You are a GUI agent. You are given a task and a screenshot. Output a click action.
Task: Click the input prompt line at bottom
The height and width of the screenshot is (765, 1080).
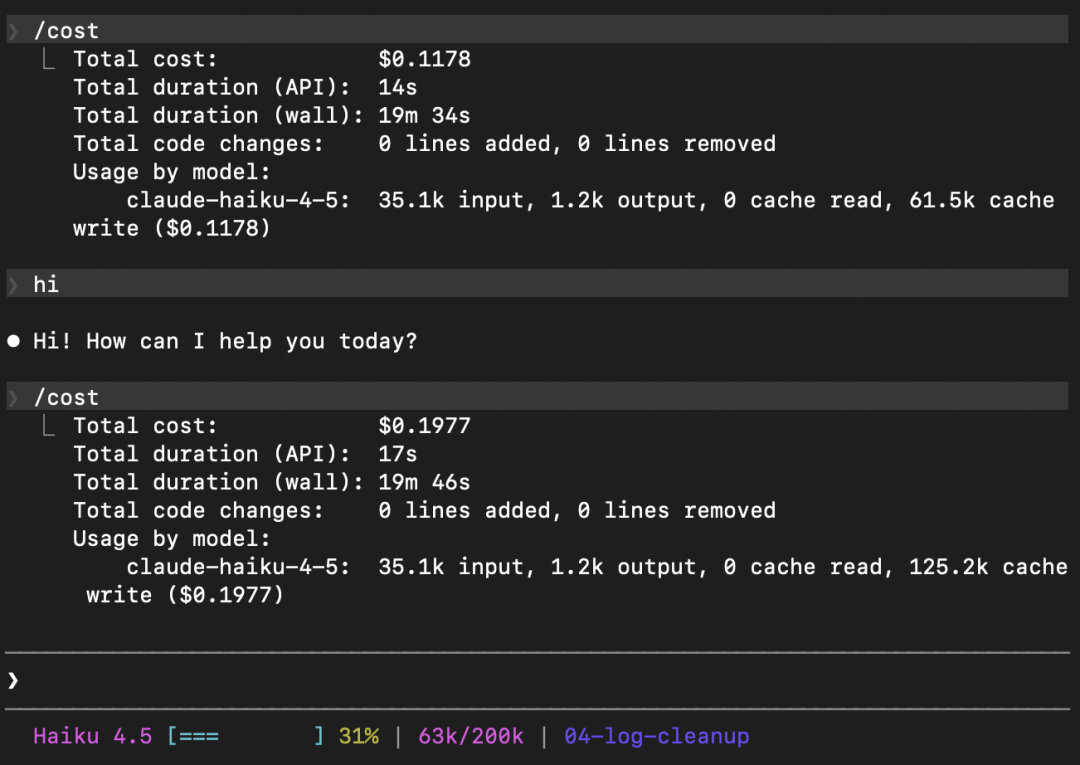(537, 680)
